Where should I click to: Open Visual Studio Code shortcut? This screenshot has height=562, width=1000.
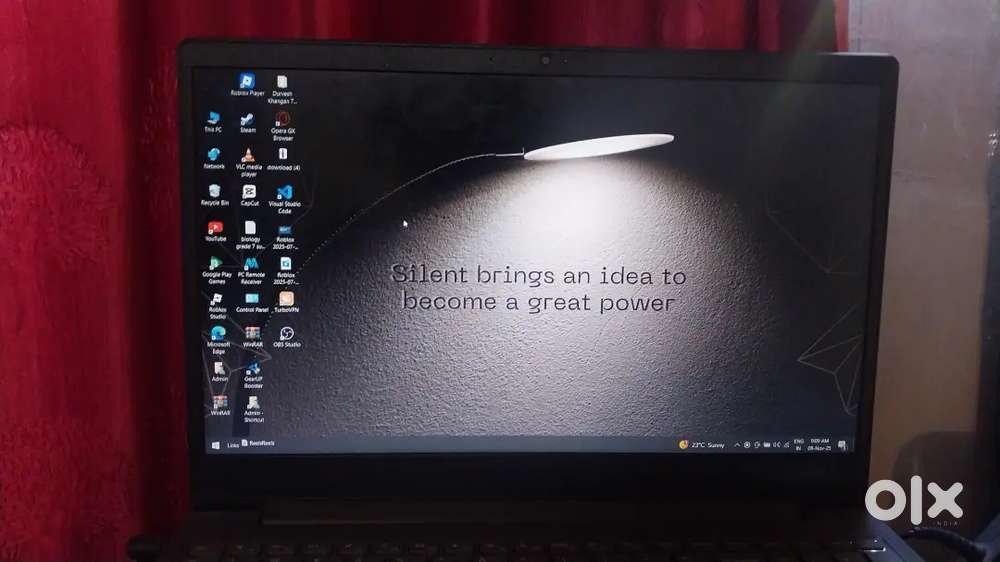click(284, 199)
